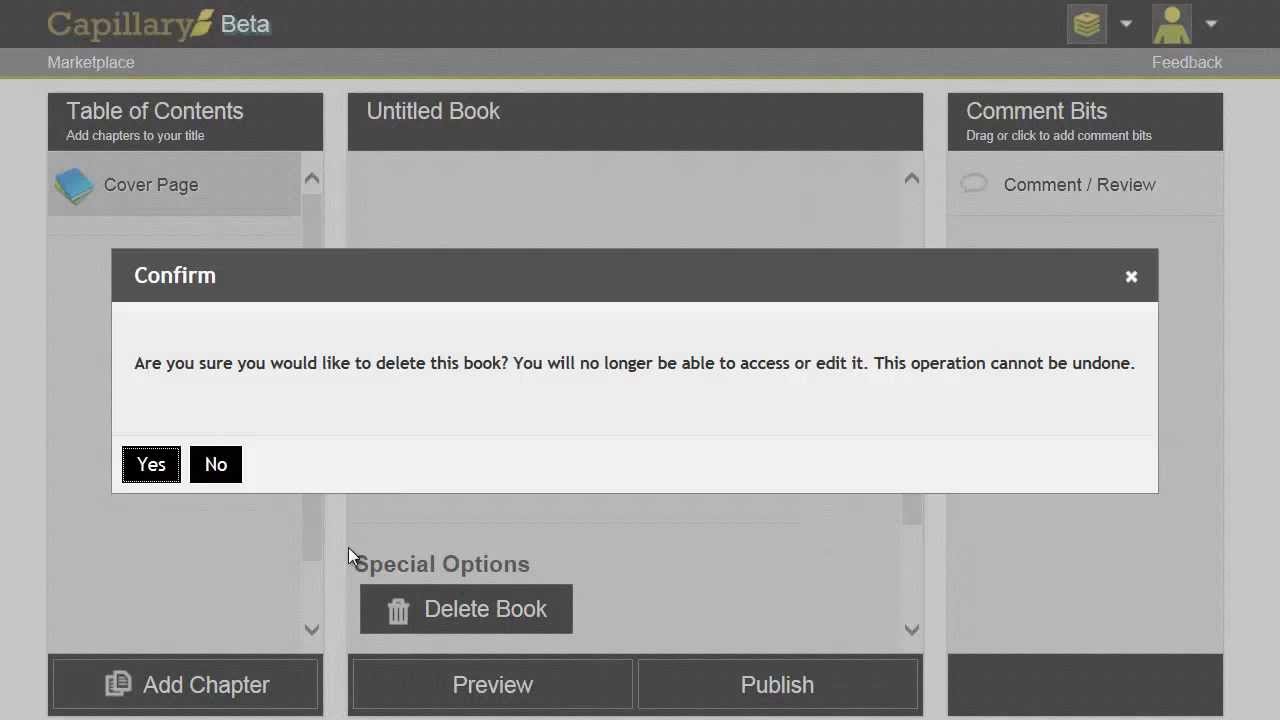Click the Untitled Book title

433,111
